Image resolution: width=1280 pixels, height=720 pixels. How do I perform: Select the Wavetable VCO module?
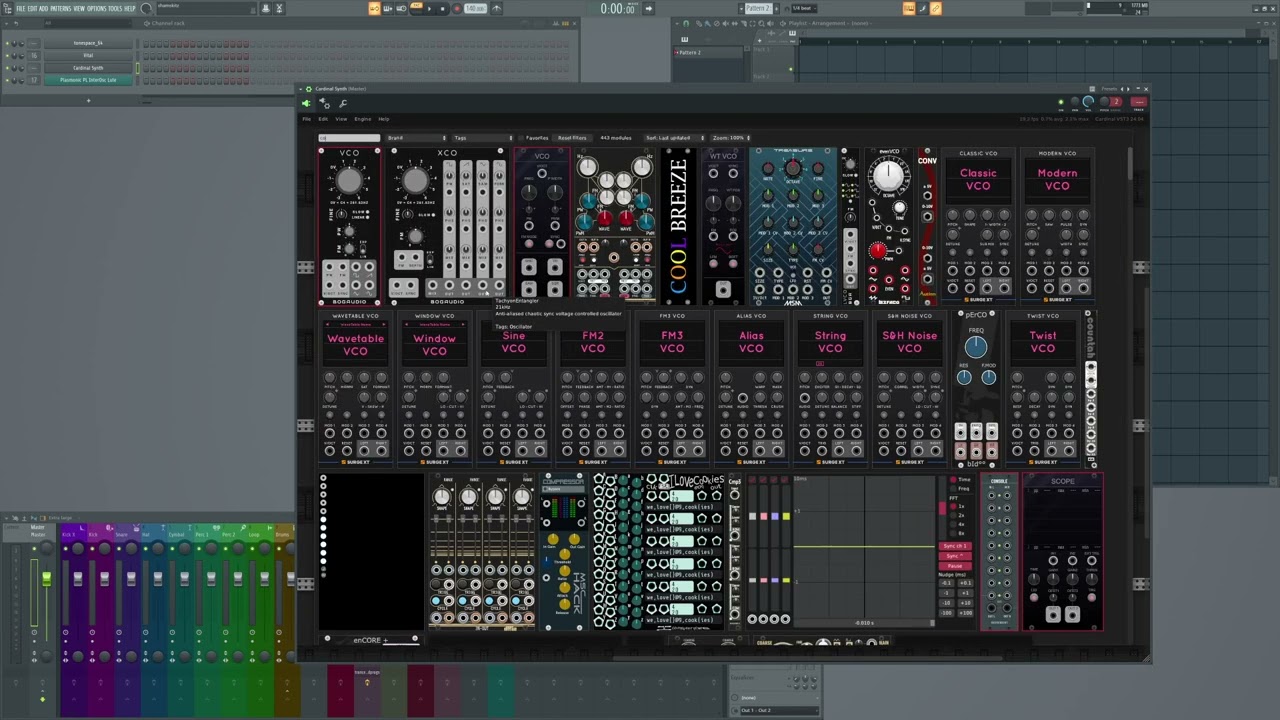point(355,388)
